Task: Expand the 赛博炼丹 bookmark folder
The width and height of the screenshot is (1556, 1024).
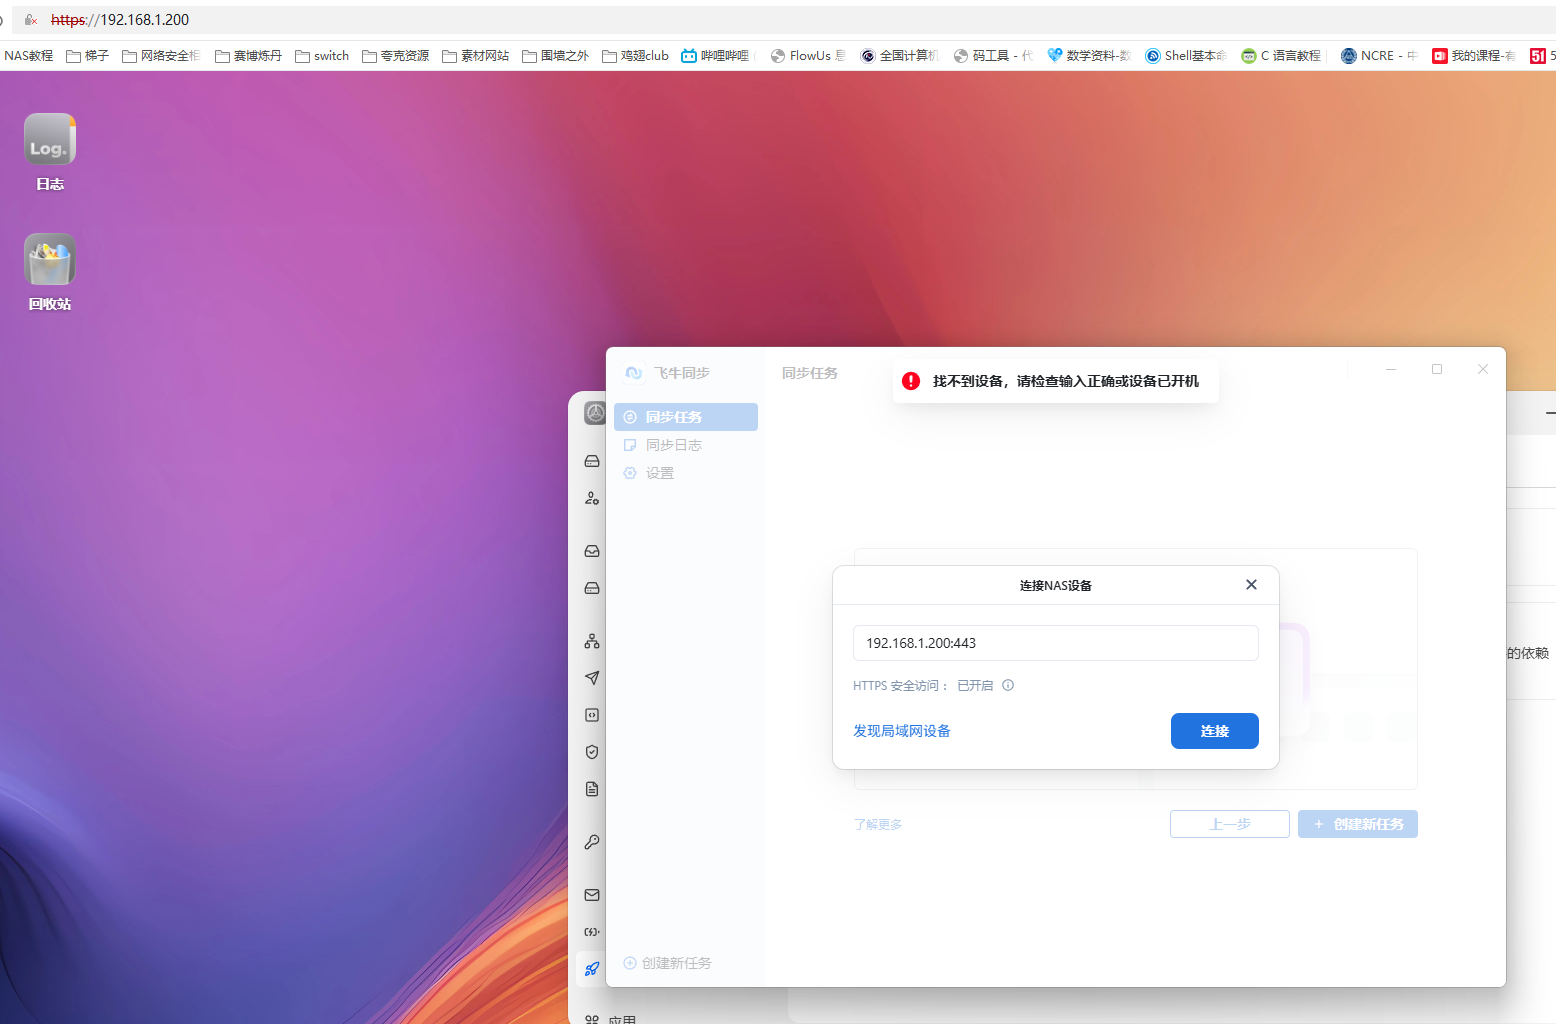Action: click(249, 56)
